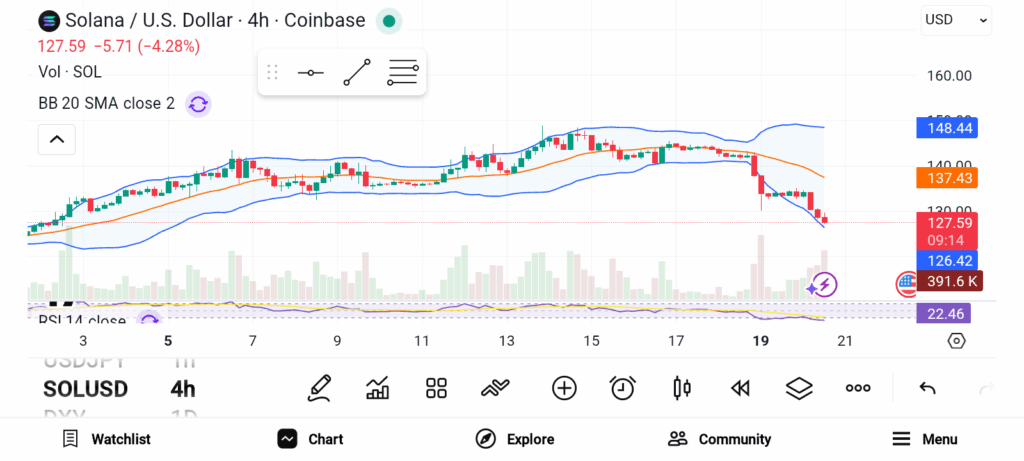Collapse the indicator legend chevron
This screenshot has height=461, width=1024.
[56, 139]
